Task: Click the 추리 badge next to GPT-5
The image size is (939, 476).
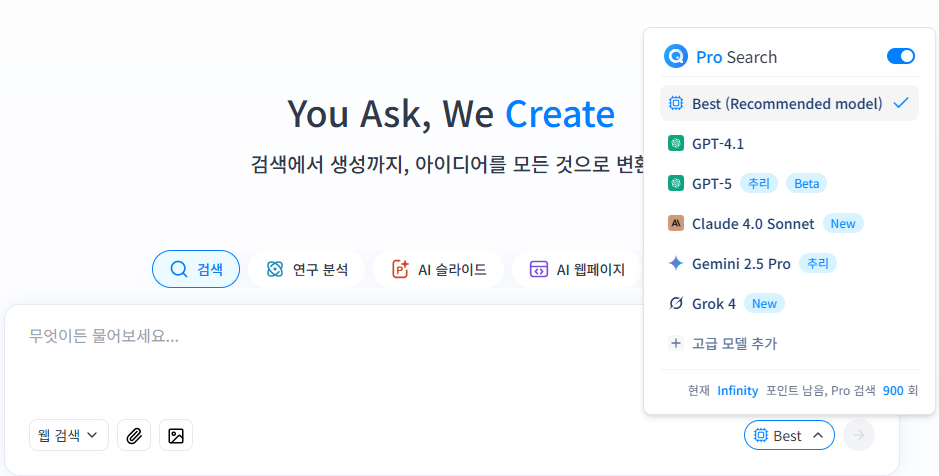Action: point(759,183)
